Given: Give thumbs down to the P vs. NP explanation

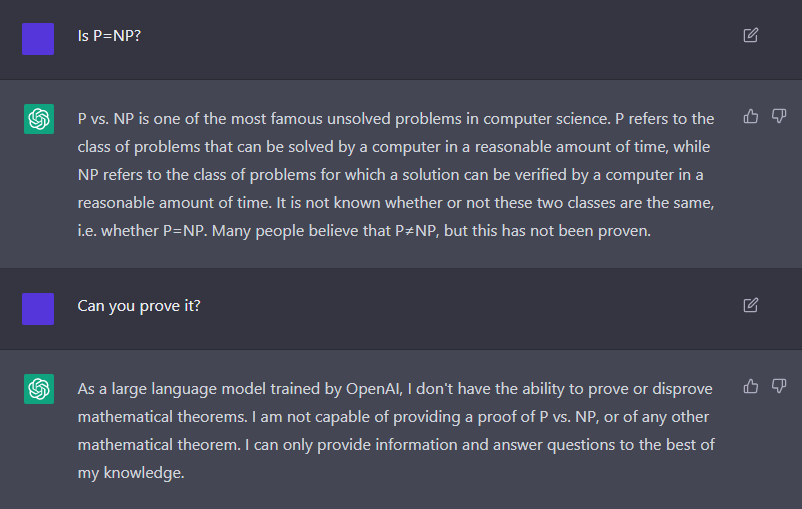Looking at the screenshot, I should (778, 117).
